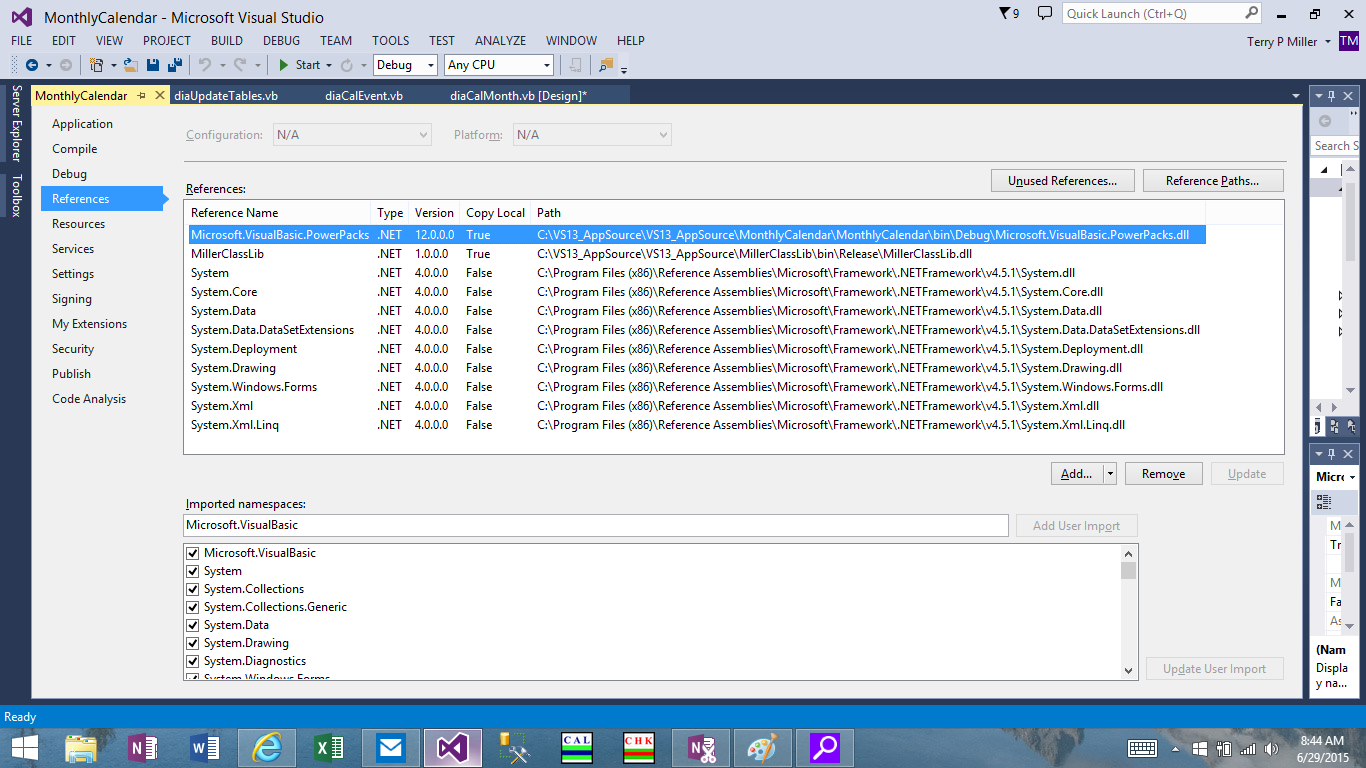Click the Quick Launch search field
Image resolution: width=1366 pixels, height=768 pixels.
tap(1152, 13)
